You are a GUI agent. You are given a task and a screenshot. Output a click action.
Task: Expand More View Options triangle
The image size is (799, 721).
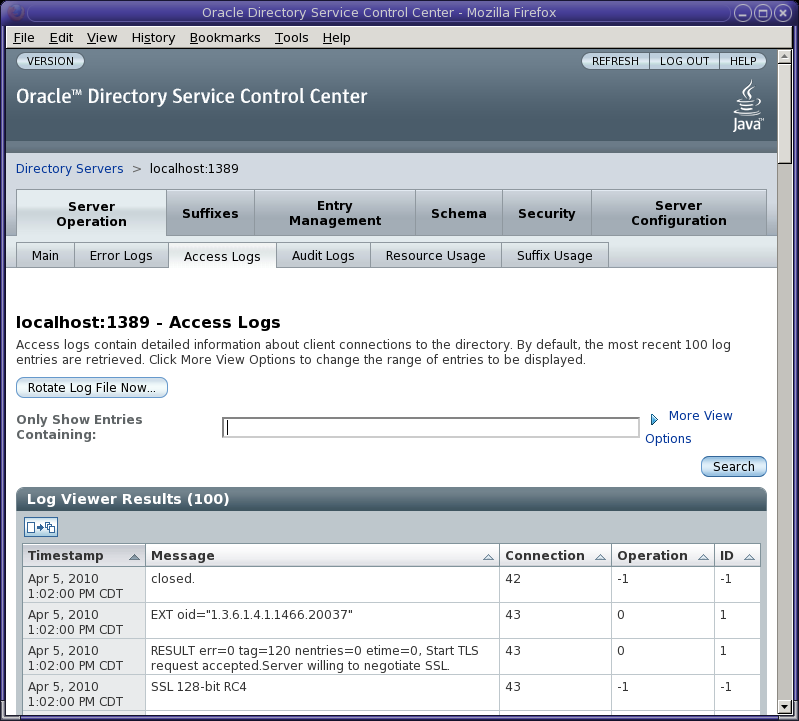pyautogui.click(x=654, y=419)
